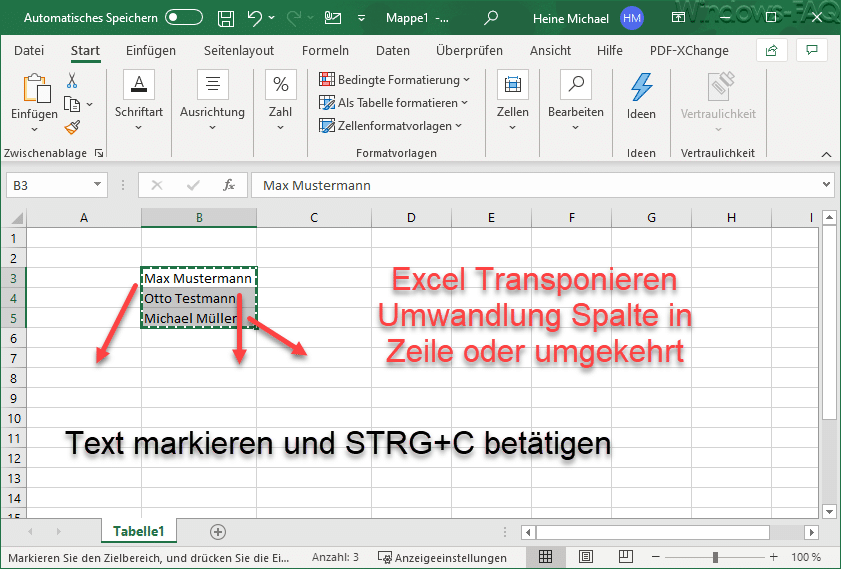Select the cell containing Michael Müller
This screenshot has height=569, width=841.
[199, 318]
